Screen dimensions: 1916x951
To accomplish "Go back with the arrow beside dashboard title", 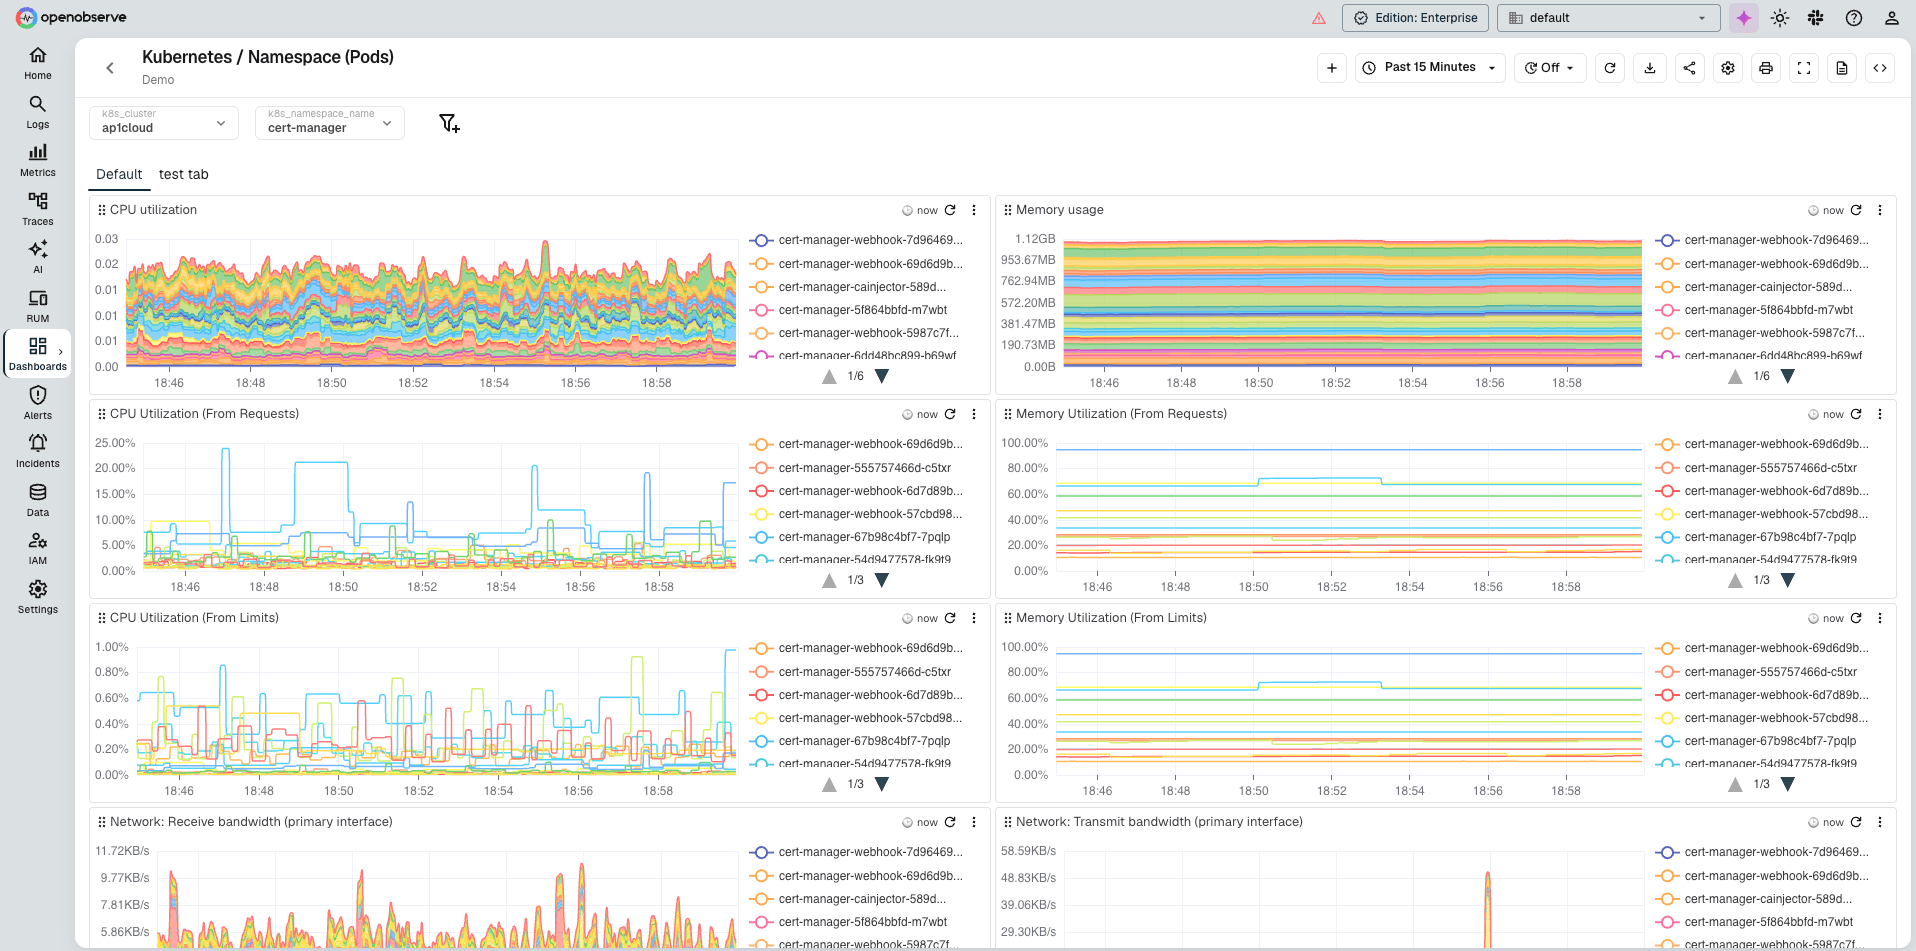I will [x=110, y=68].
